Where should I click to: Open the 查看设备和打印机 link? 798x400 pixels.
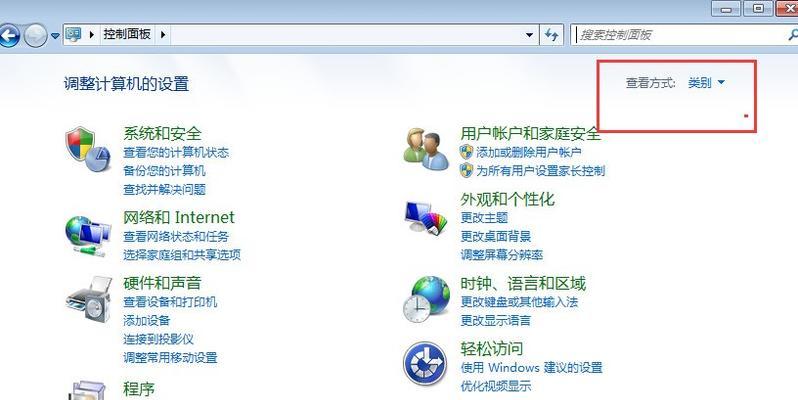pyautogui.click(x=170, y=302)
